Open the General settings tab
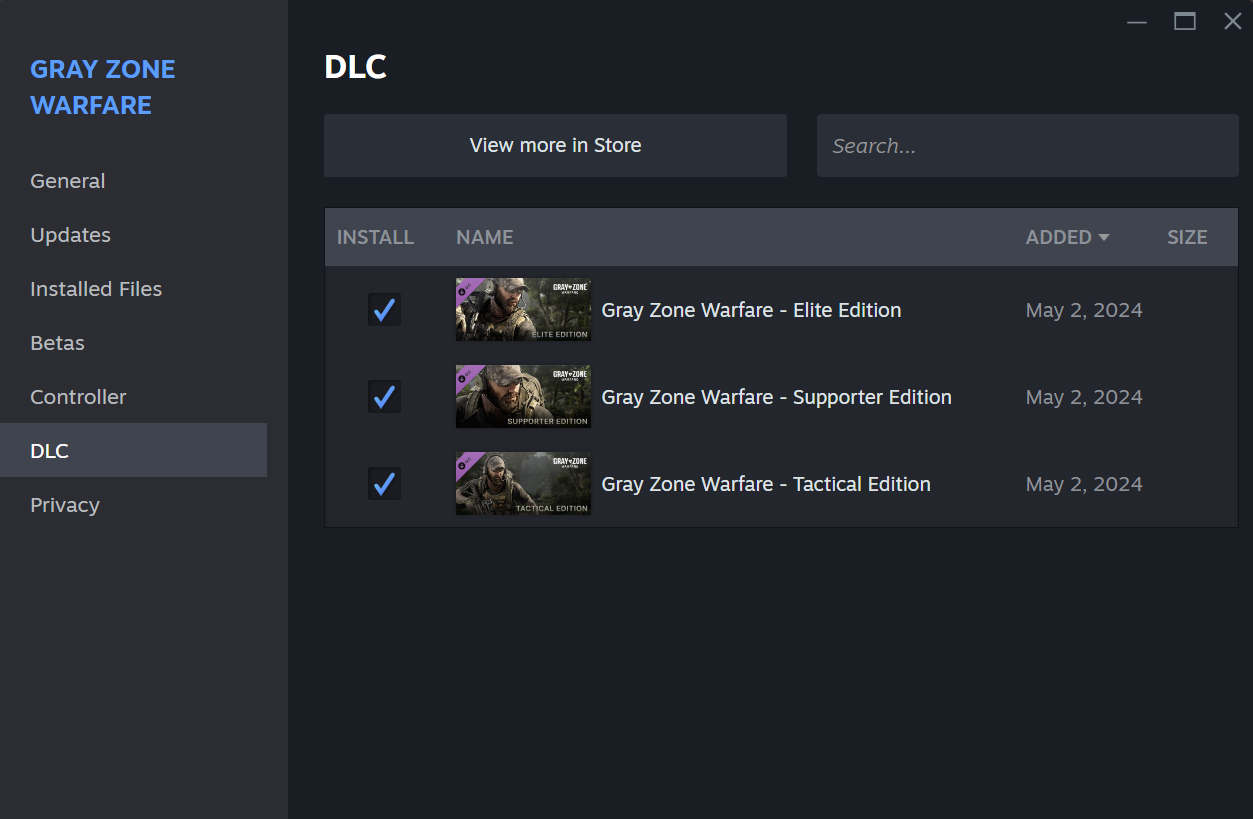The height and width of the screenshot is (819, 1253). pyautogui.click(x=68, y=181)
